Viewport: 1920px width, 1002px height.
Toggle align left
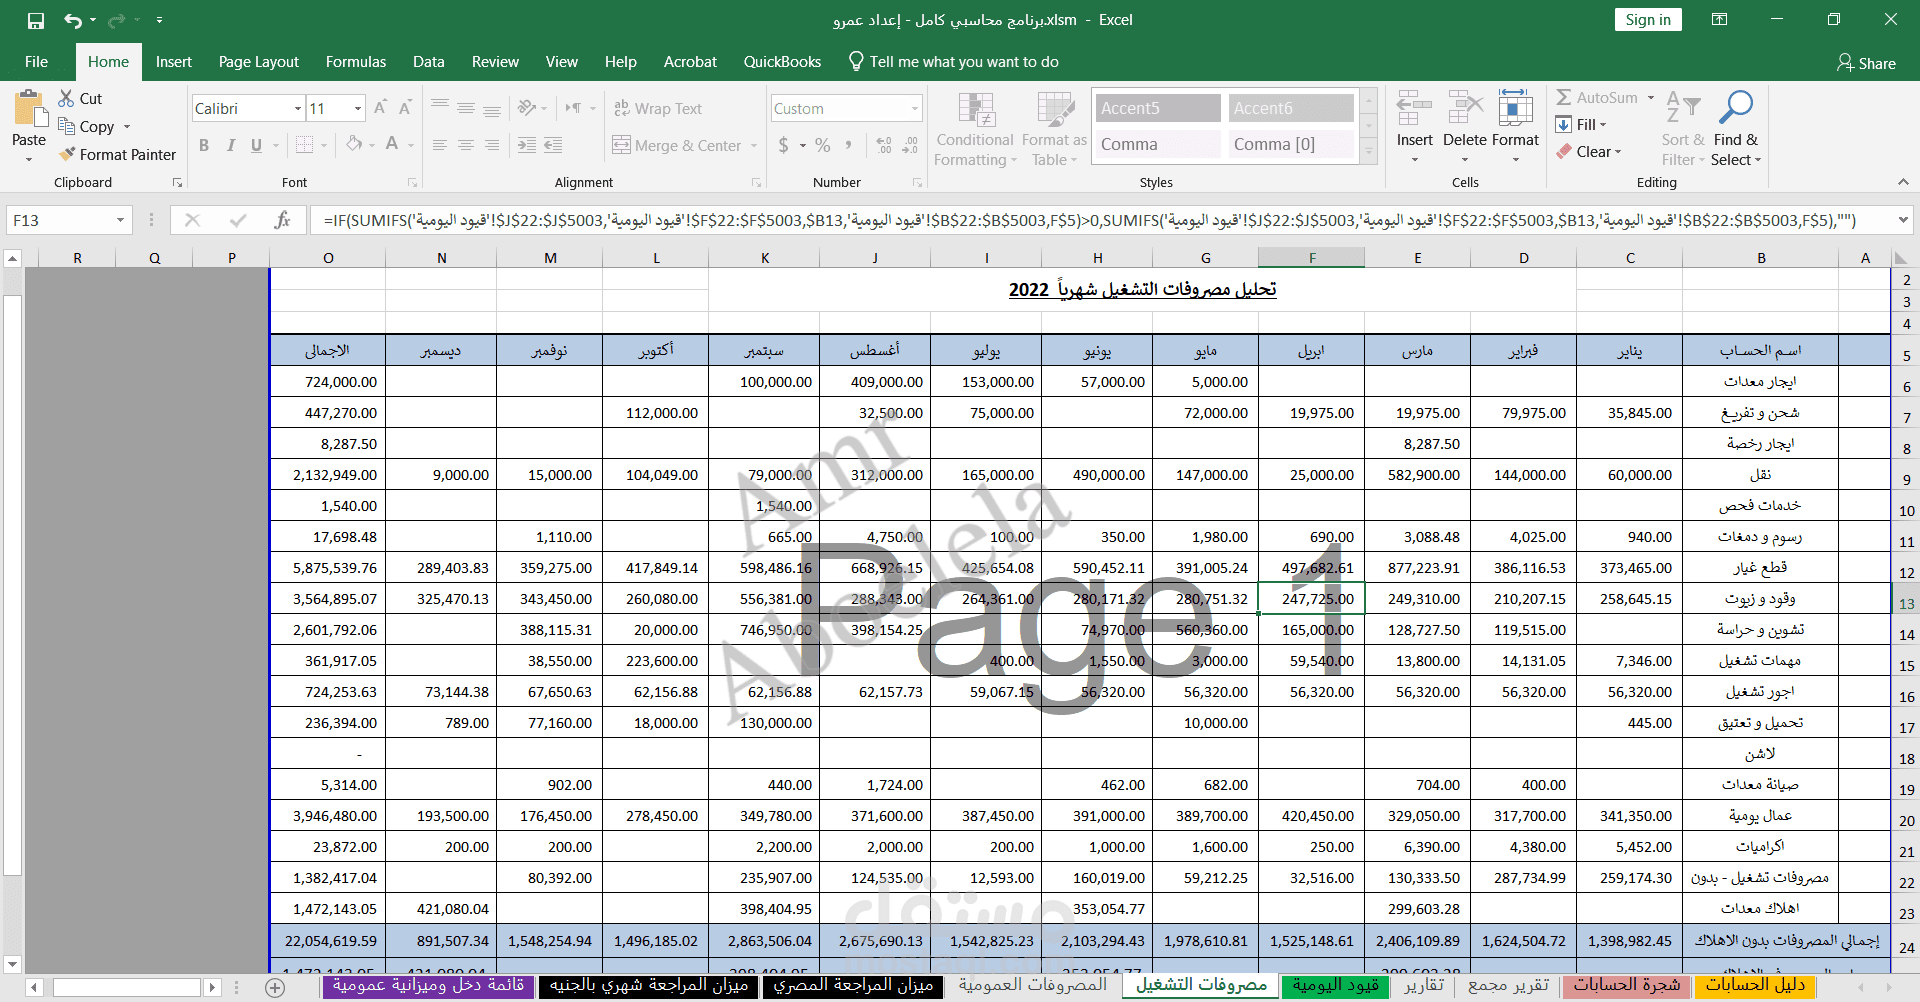point(439,145)
